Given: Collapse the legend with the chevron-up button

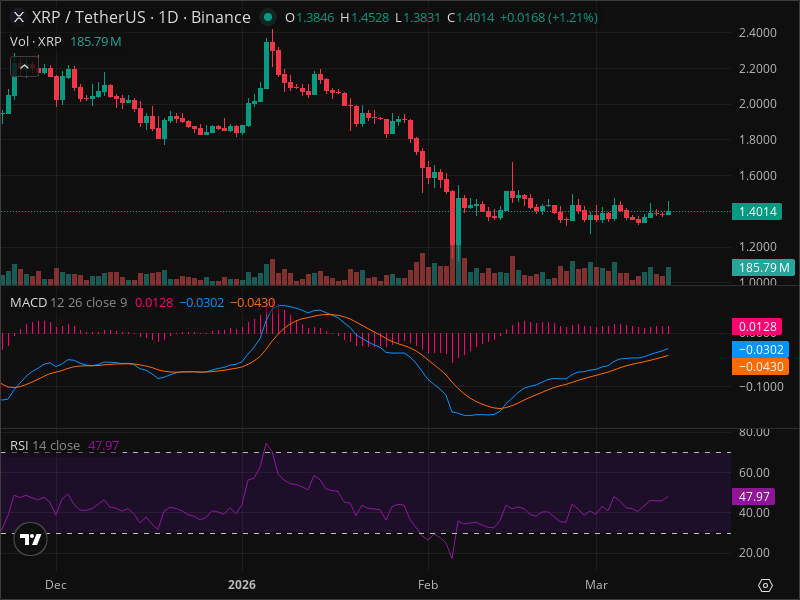Looking at the screenshot, I should click(24, 66).
